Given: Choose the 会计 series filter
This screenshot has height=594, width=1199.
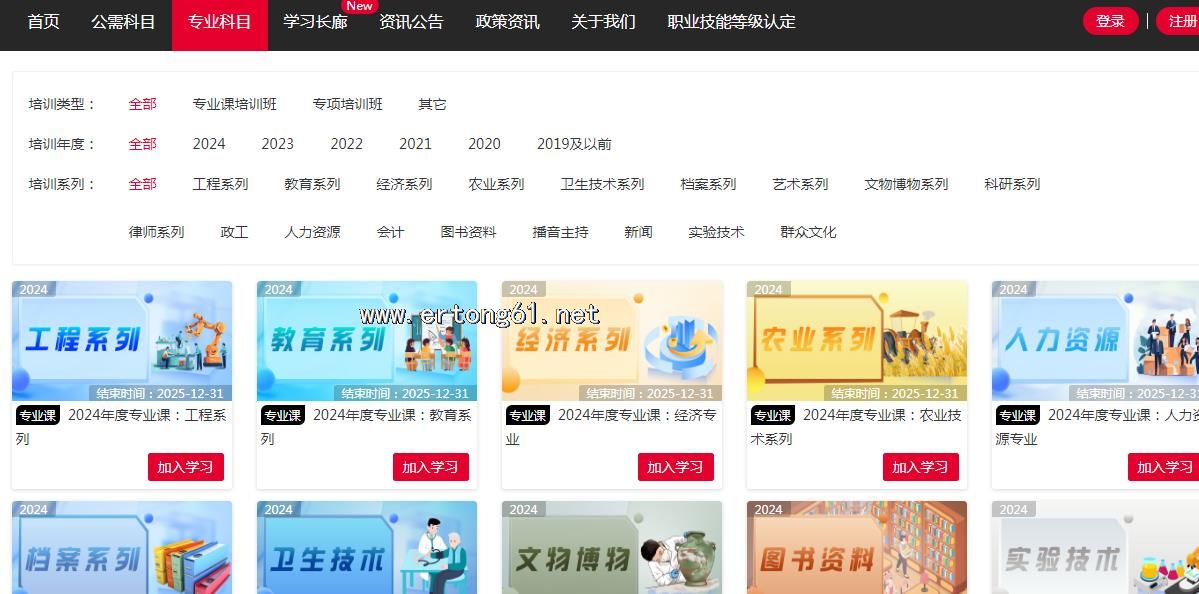Looking at the screenshot, I should (x=390, y=232).
